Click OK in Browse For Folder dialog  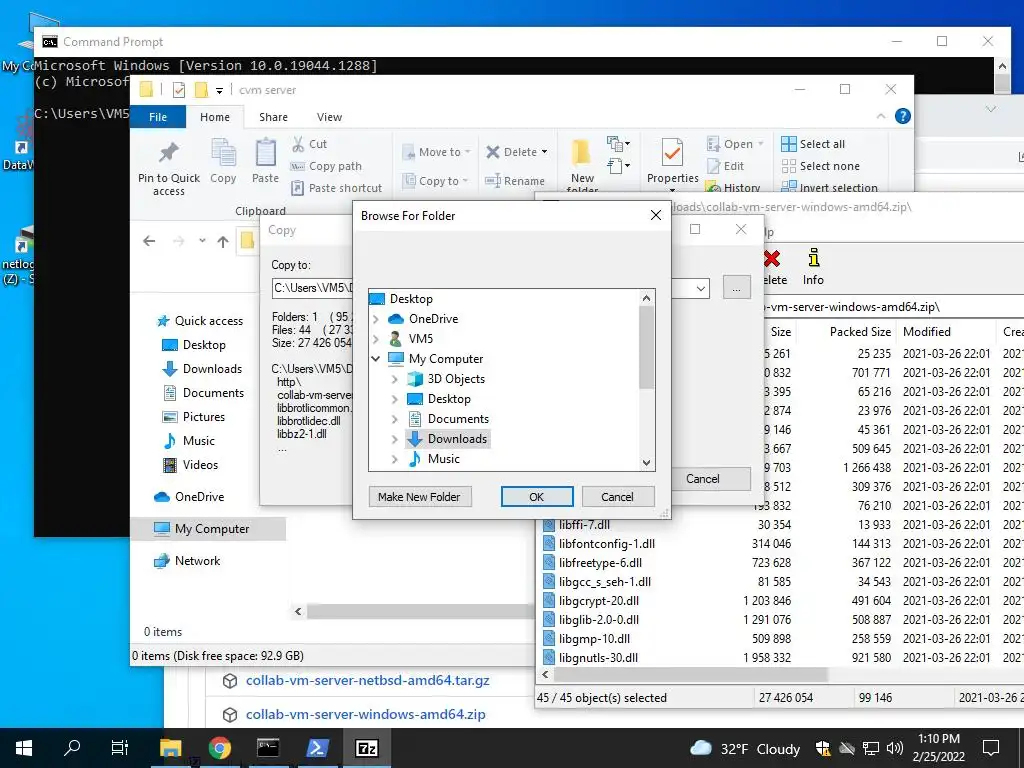tap(537, 497)
